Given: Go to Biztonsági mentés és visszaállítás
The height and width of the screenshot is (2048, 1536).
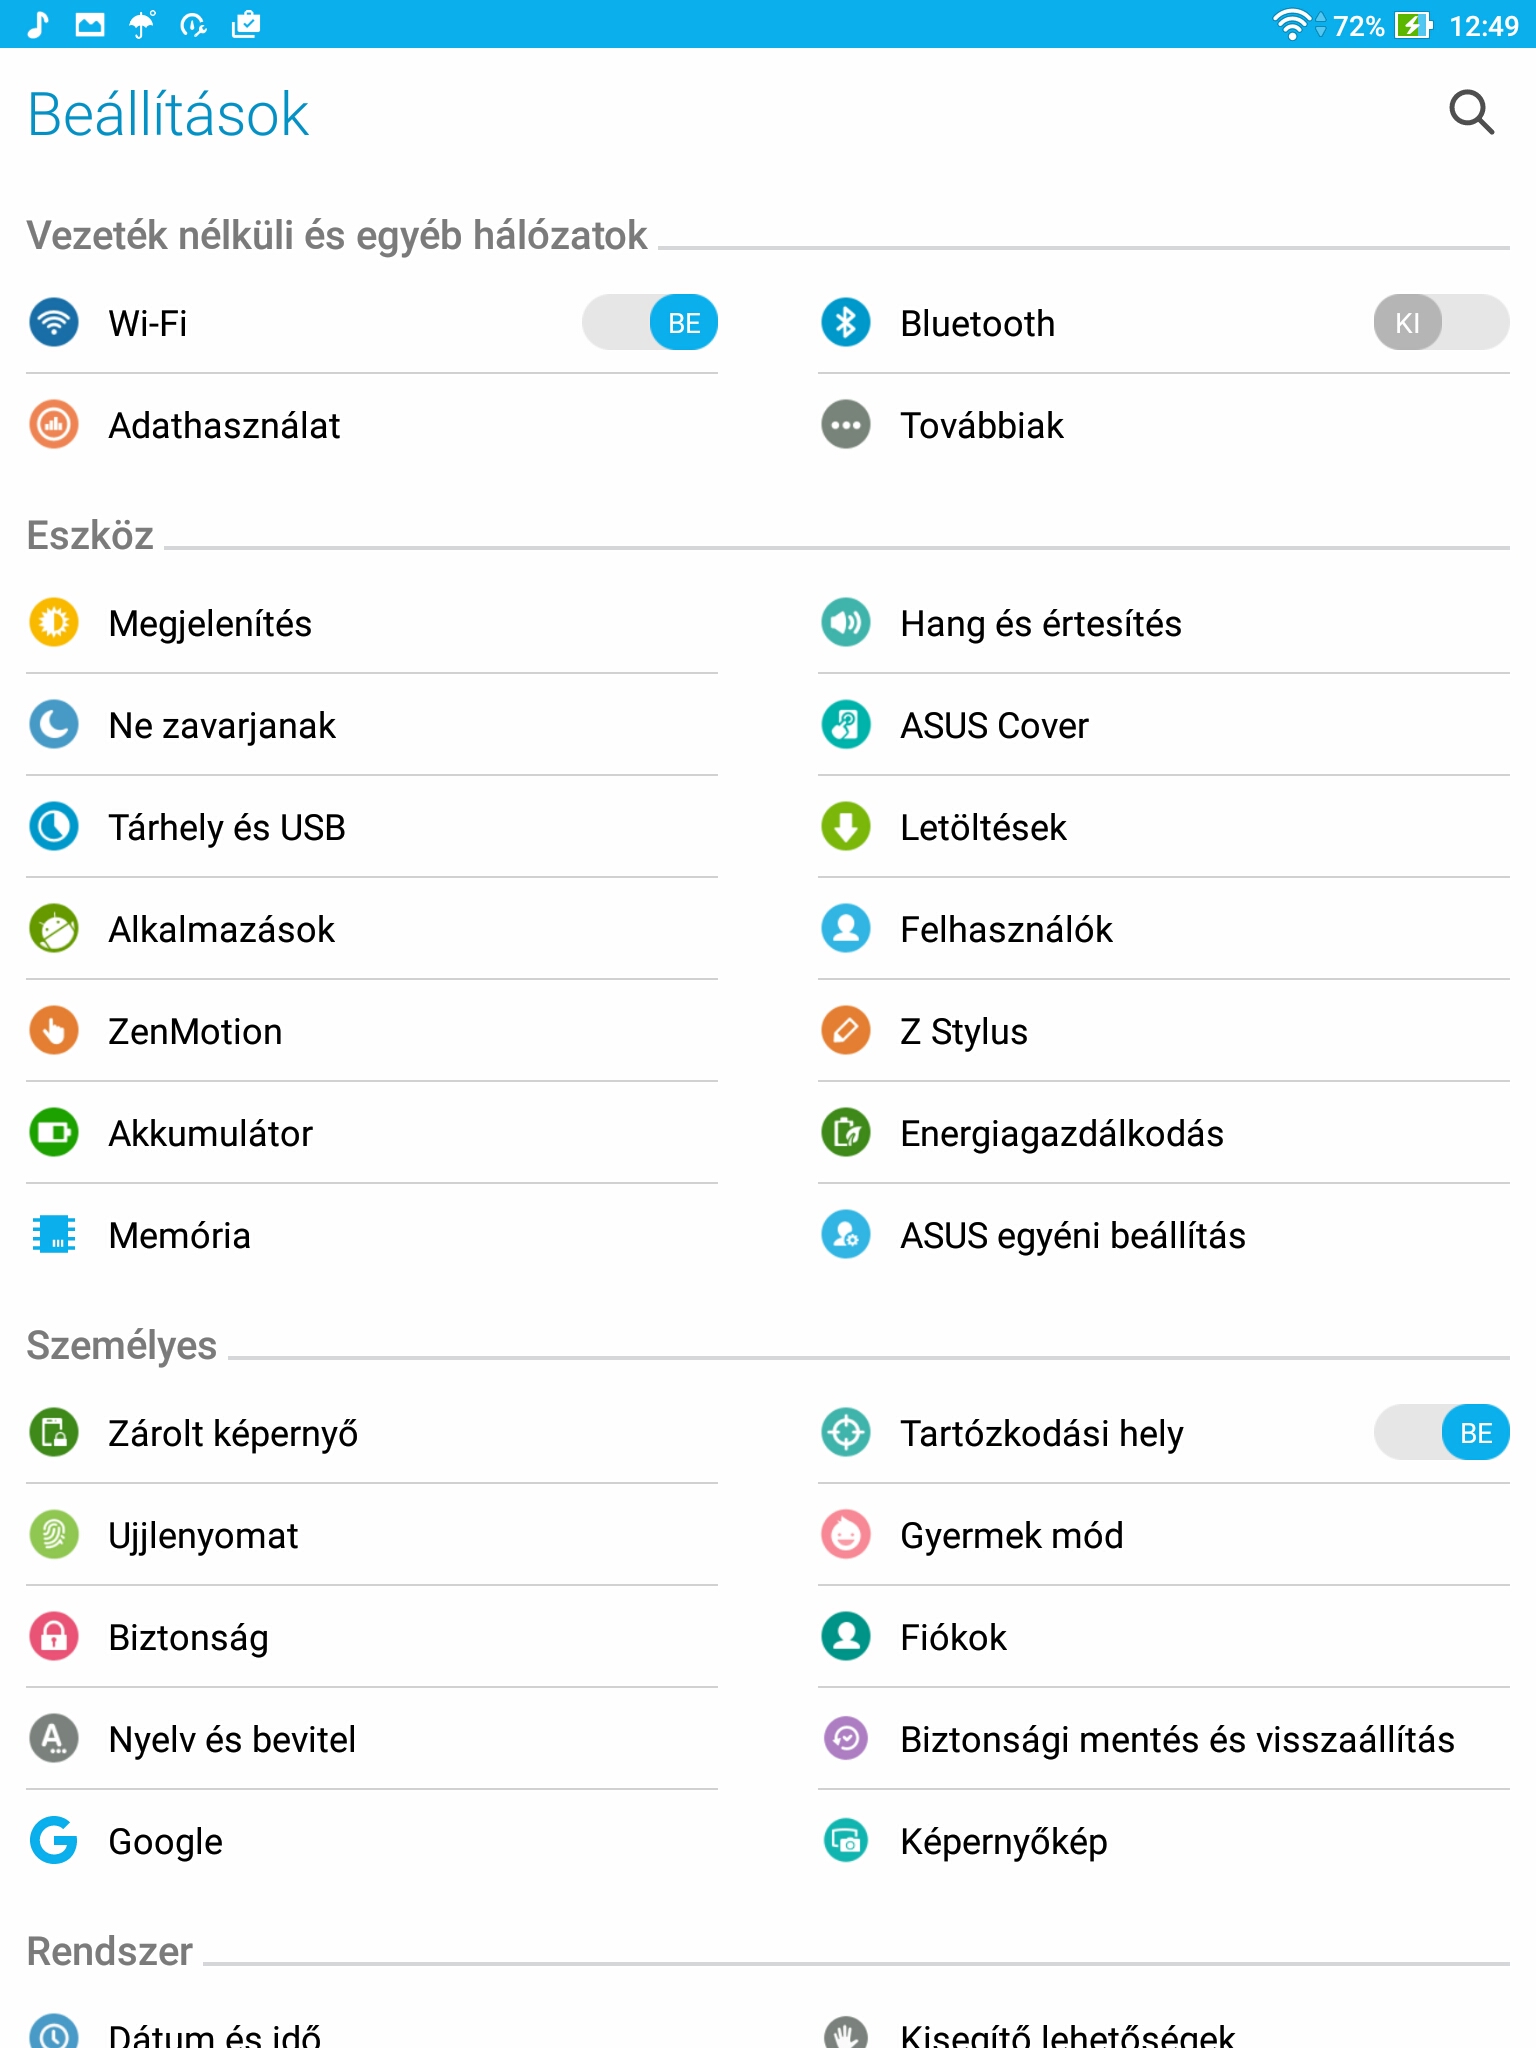Looking at the screenshot, I should tap(1164, 1739).
